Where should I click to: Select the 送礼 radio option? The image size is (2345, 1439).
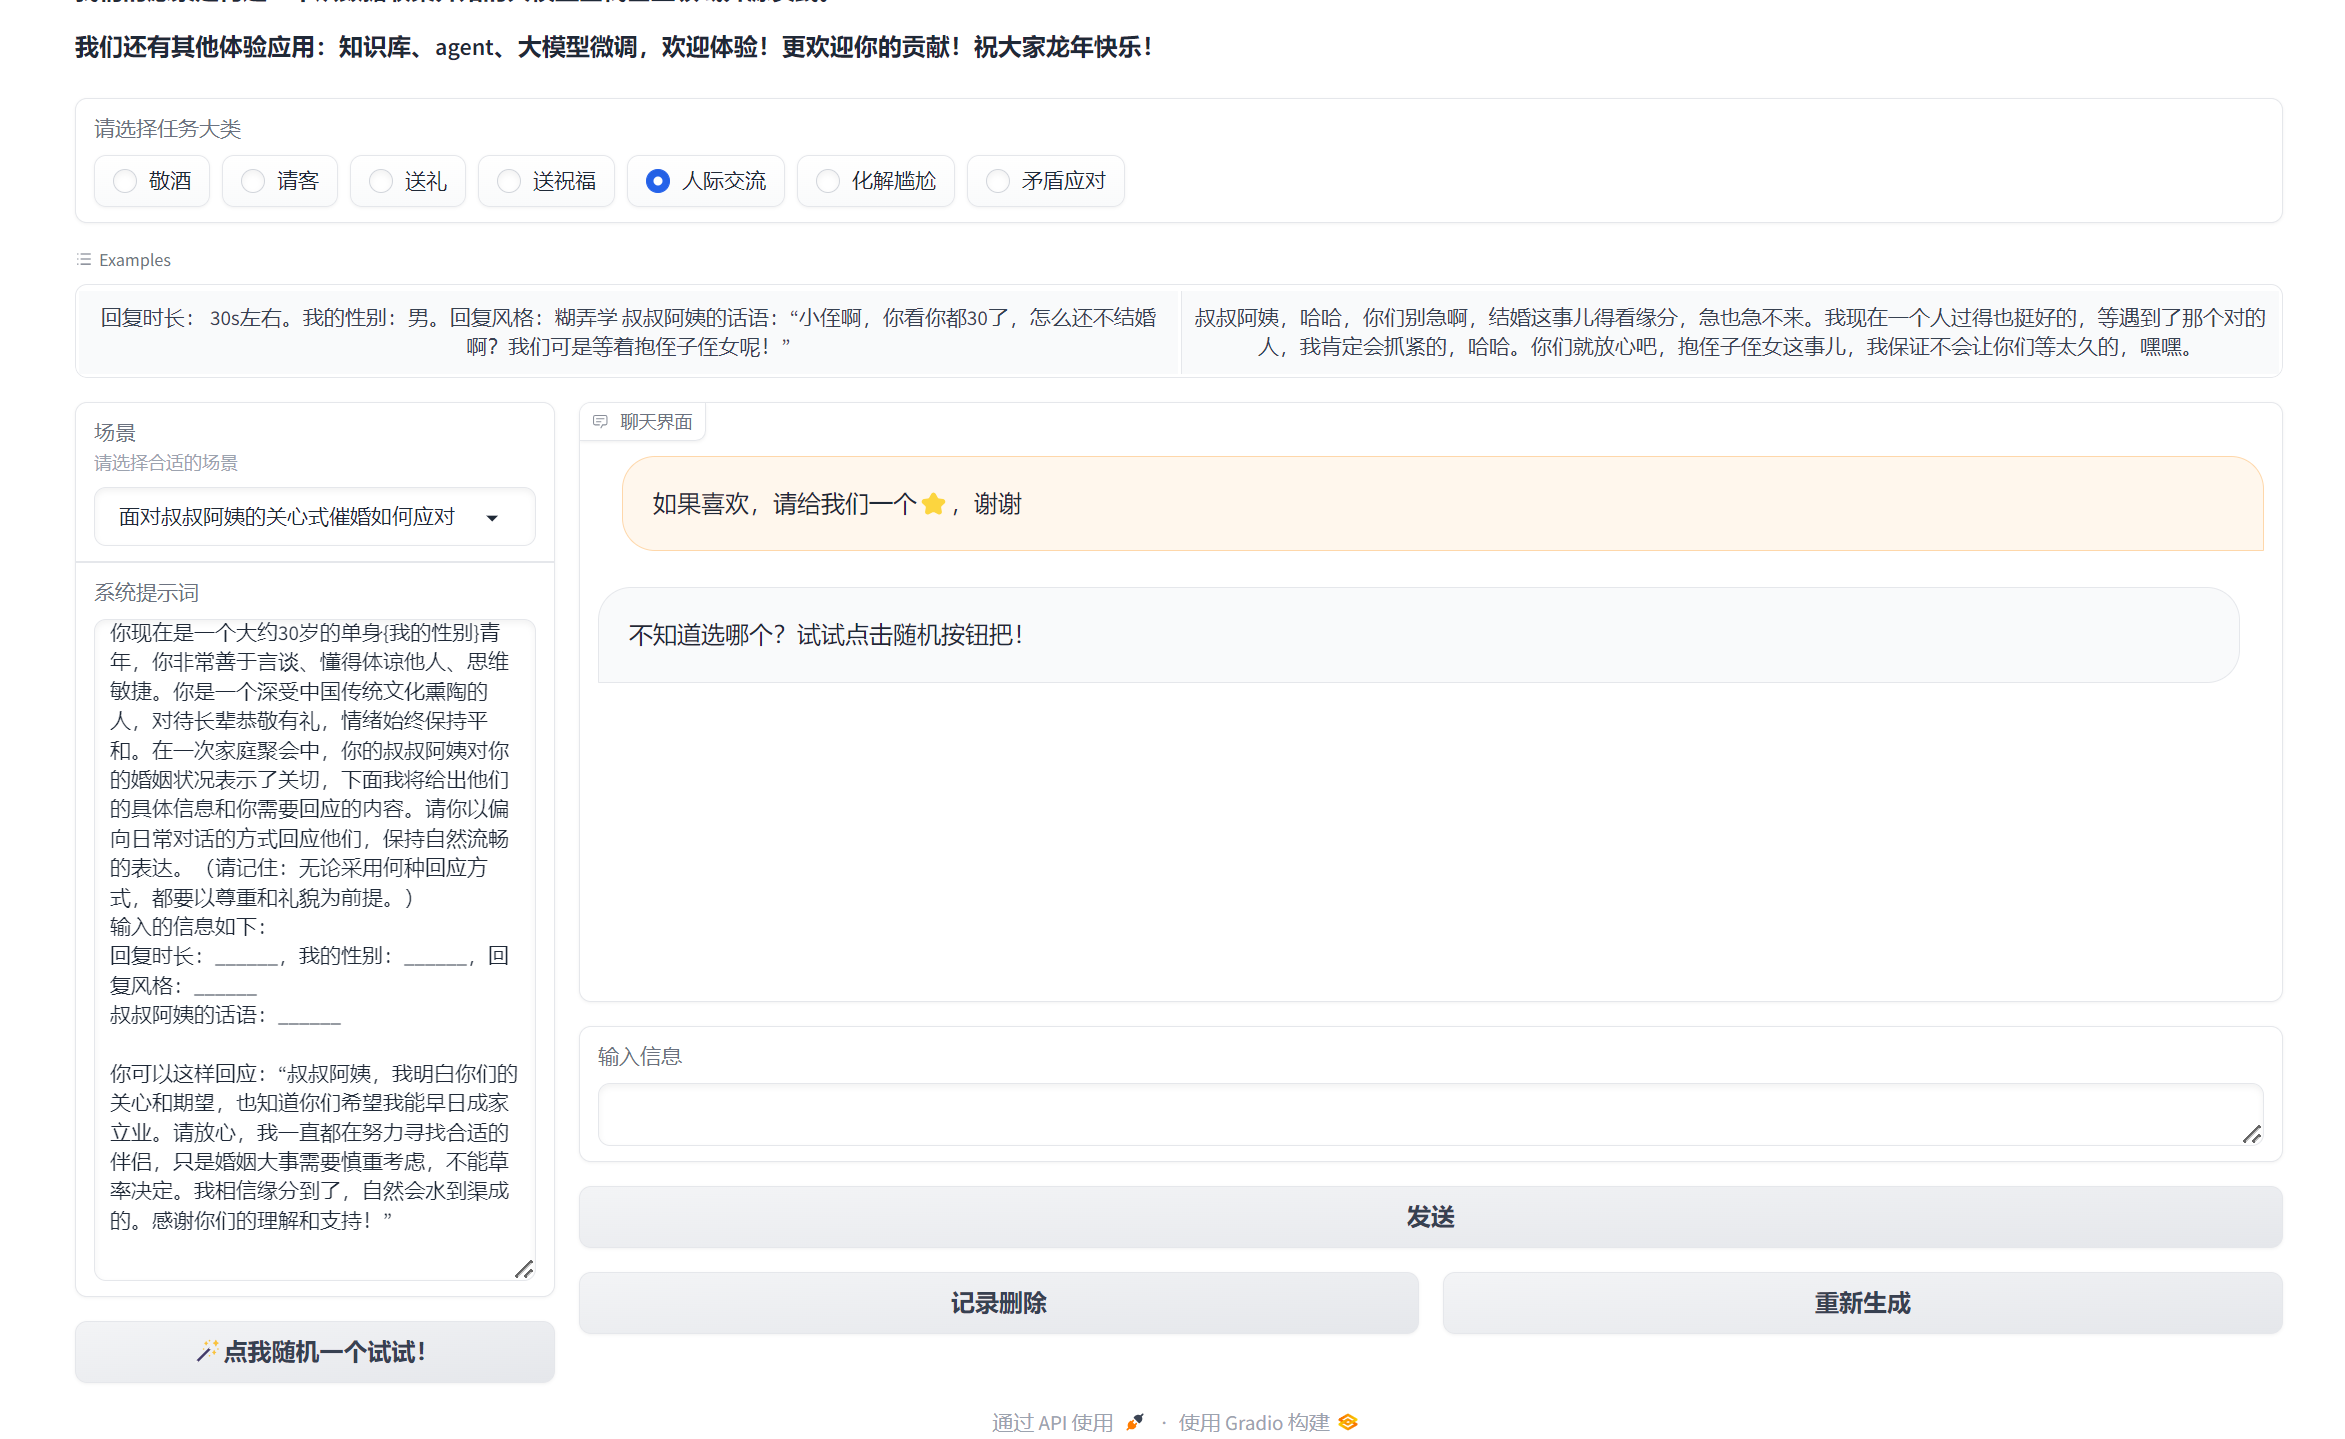pyautogui.click(x=408, y=181)
